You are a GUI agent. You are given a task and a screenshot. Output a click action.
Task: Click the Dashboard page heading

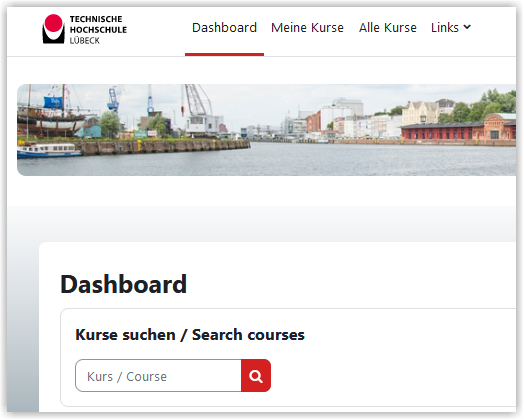[x=123, y=284]
